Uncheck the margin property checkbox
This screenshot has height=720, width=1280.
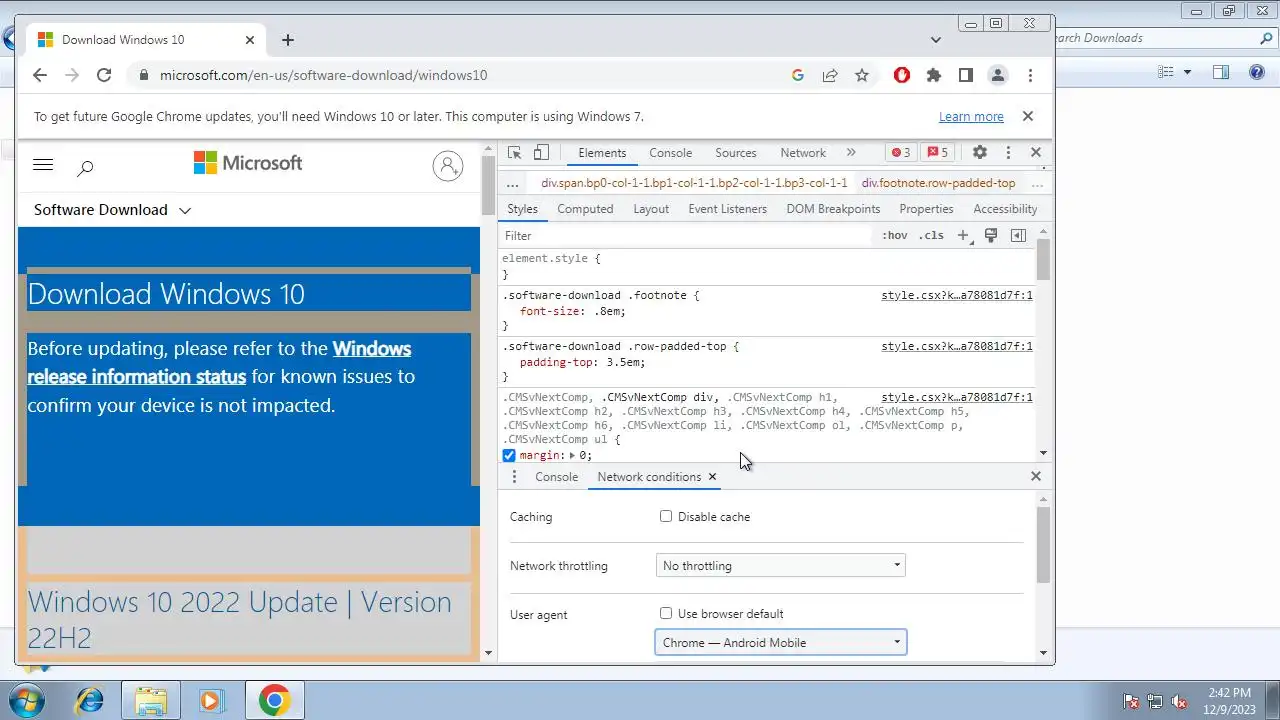[509, 456]
